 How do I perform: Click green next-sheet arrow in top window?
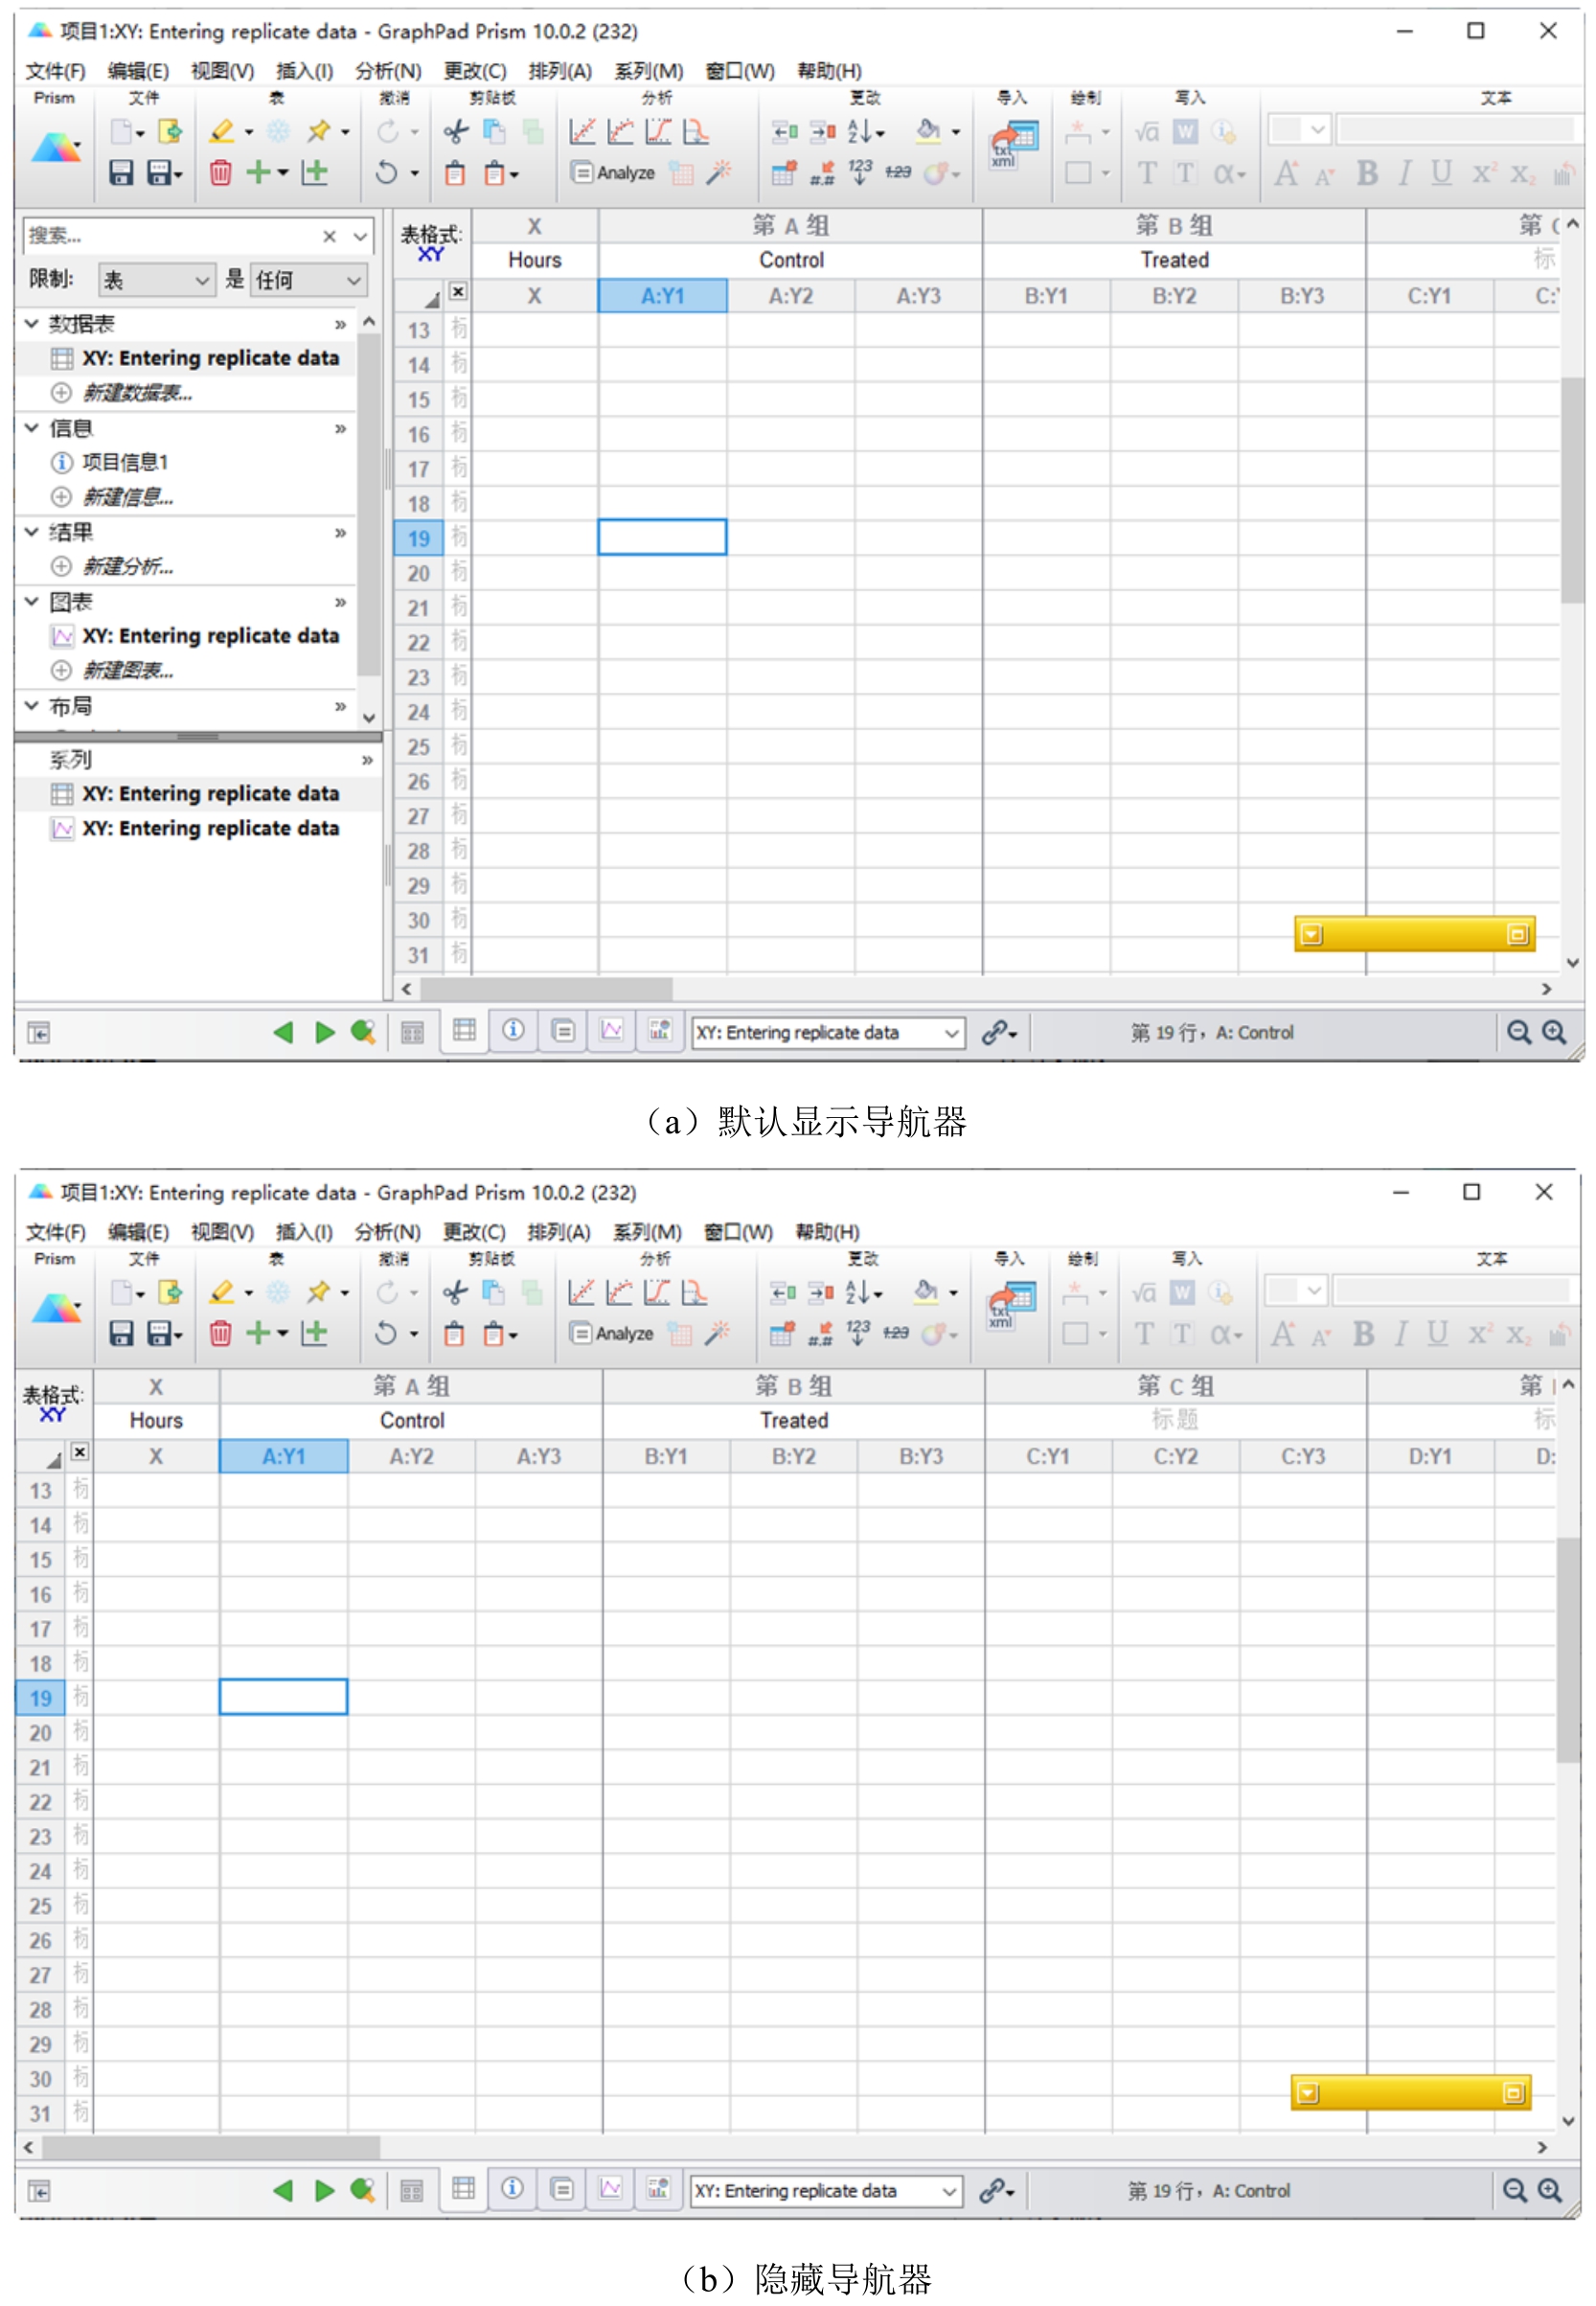[324, 1032]
